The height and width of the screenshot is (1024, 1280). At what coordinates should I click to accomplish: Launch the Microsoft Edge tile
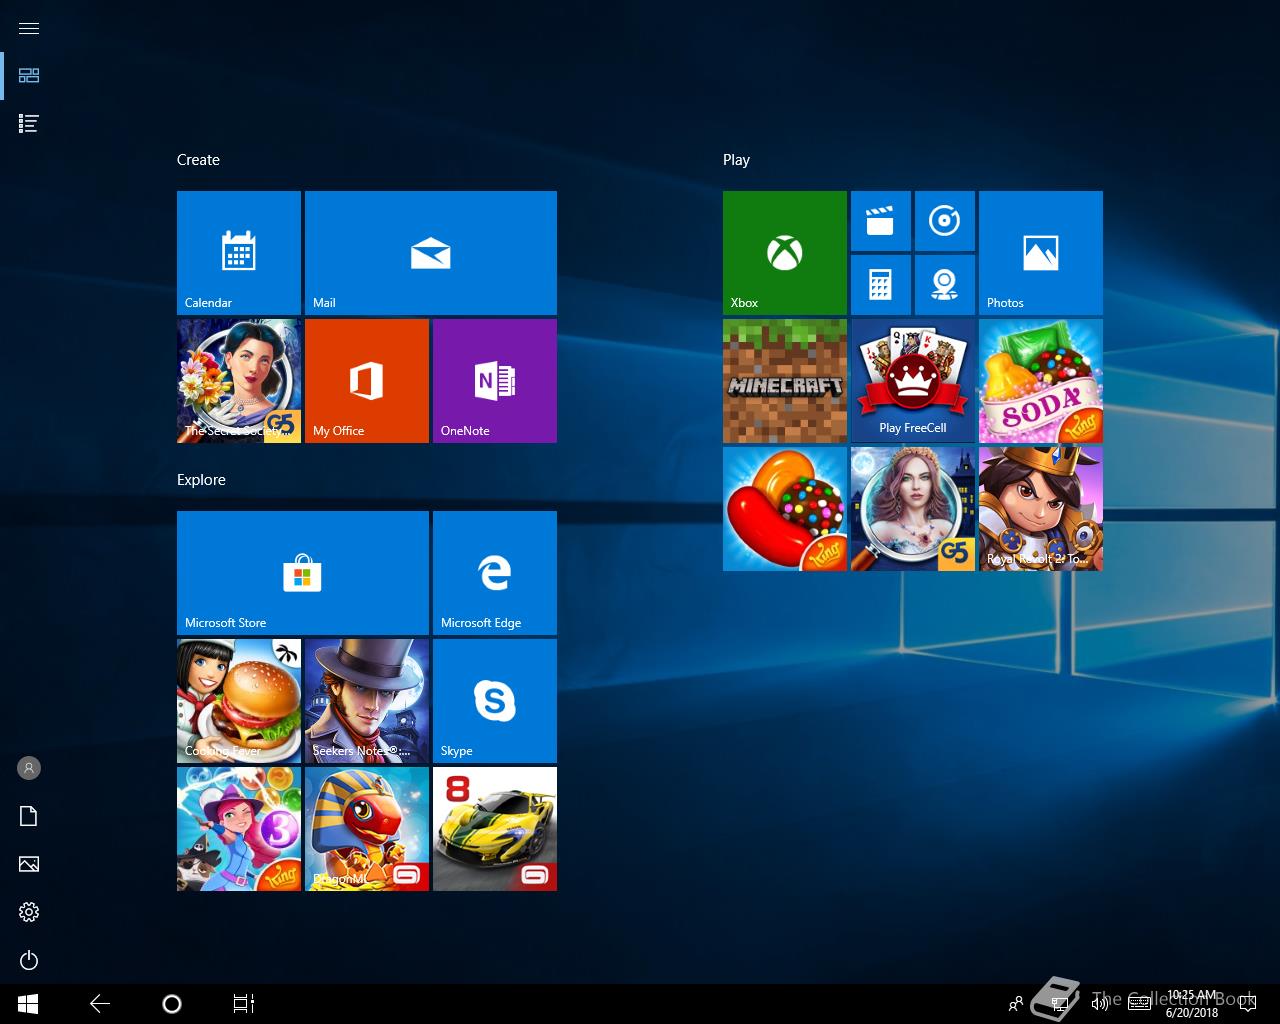tap(495, 573)
